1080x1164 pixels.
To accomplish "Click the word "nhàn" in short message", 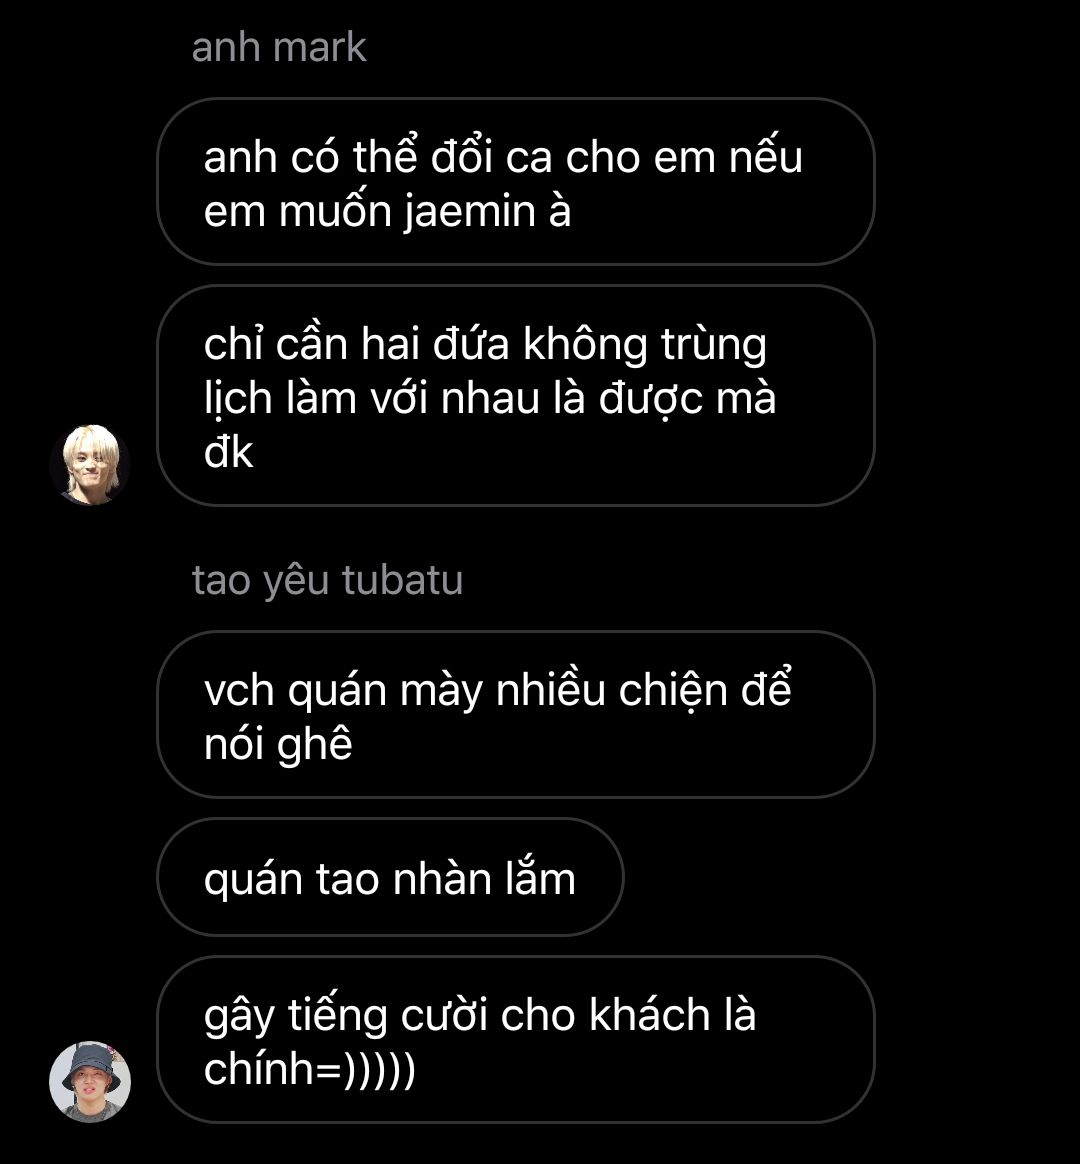I will point(442,879).
